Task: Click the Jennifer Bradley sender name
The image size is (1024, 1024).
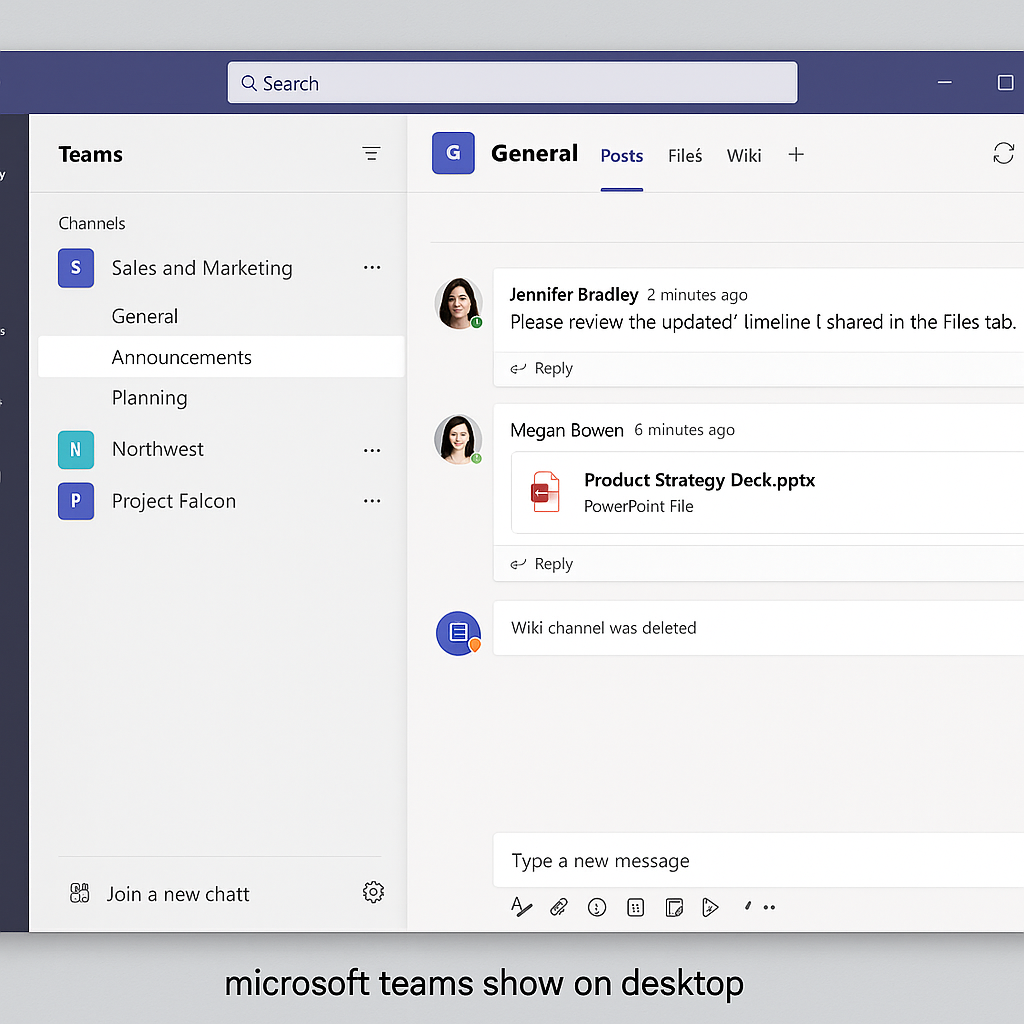Action: tap(573, 295)
